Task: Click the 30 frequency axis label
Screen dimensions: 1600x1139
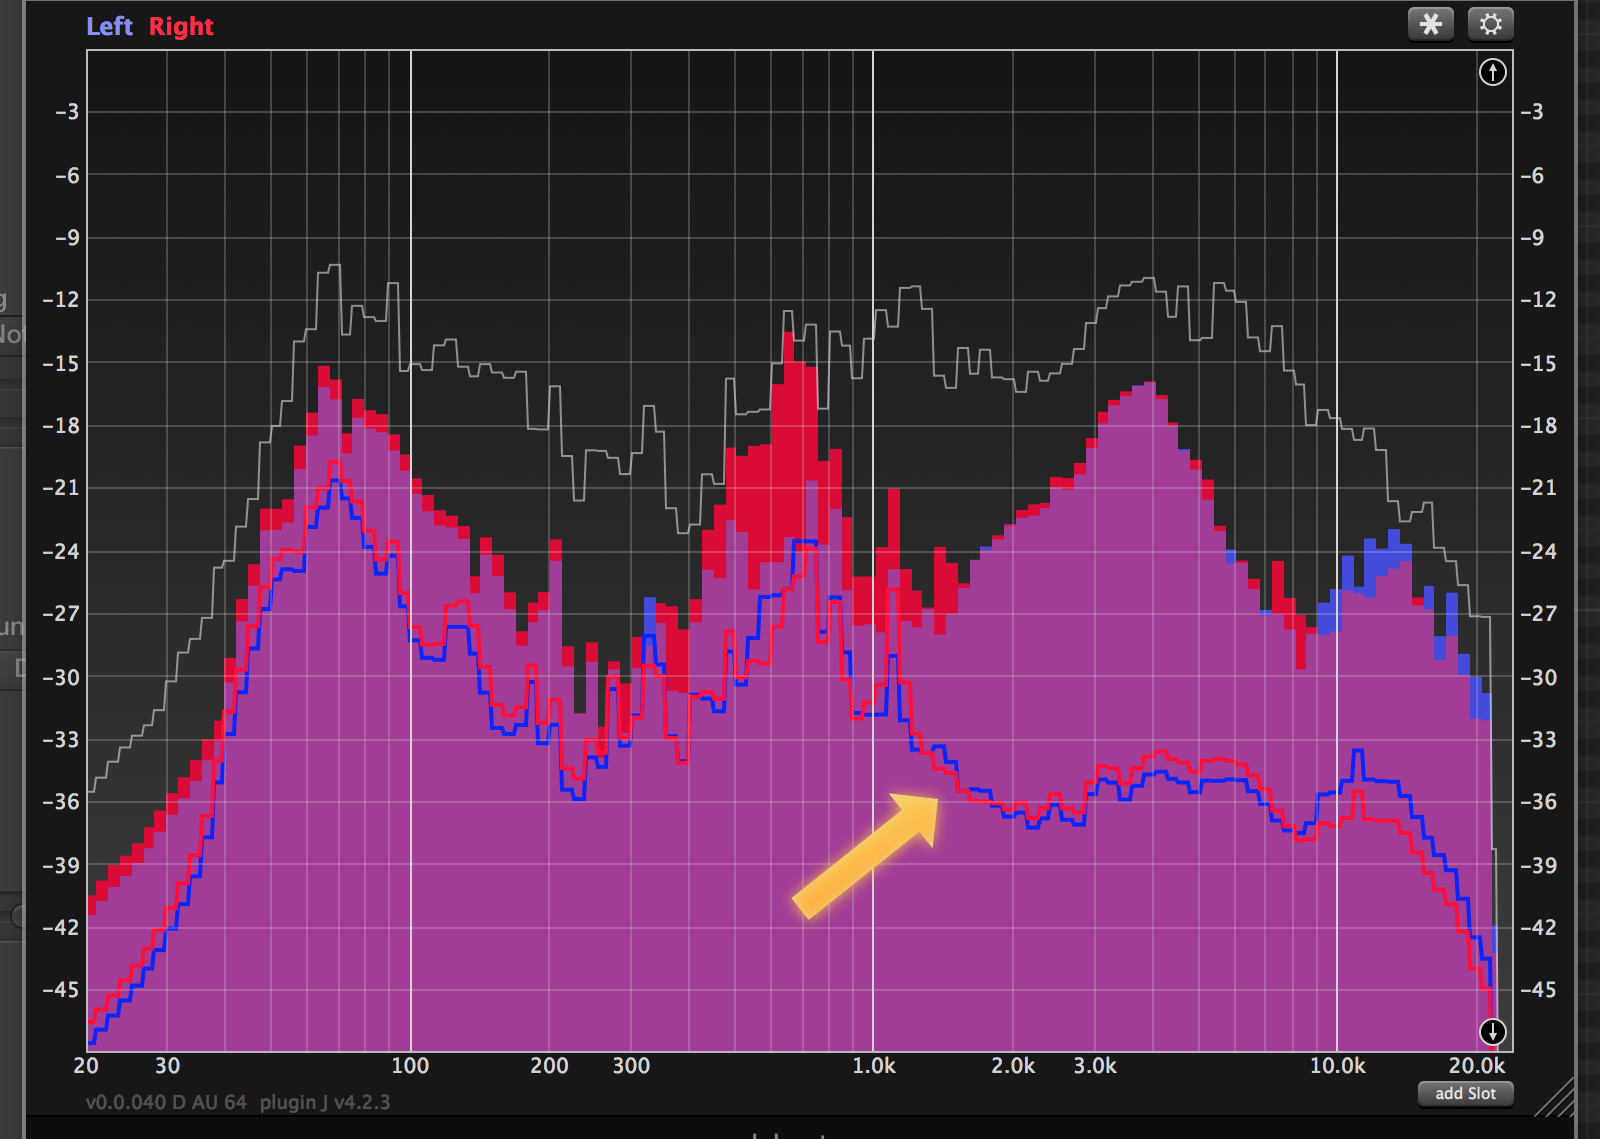Action: pyautogui.click(x=168, y=1066)
